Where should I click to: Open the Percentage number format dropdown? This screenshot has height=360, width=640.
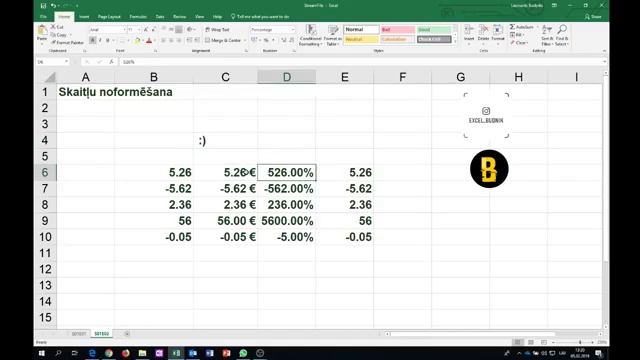coord(292,30)
